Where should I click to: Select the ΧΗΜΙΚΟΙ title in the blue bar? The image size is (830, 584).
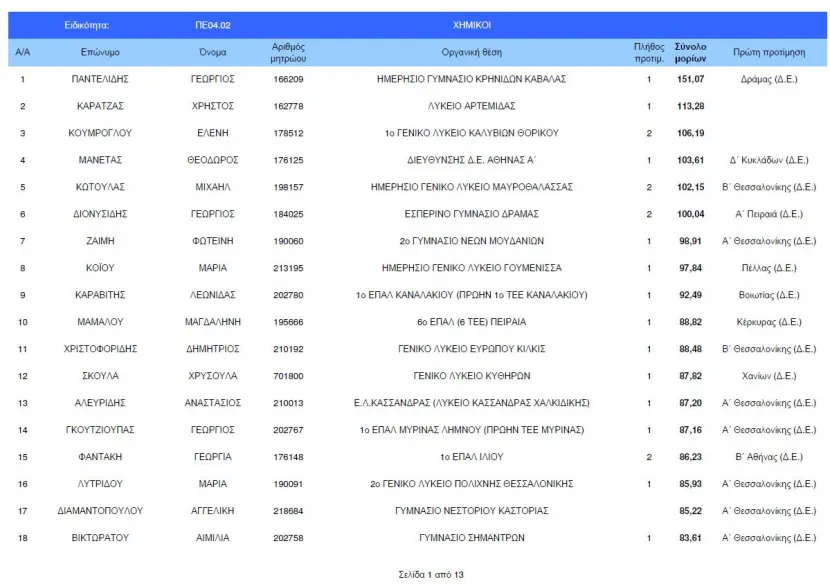pyautogui.click(x=472, y=25)
